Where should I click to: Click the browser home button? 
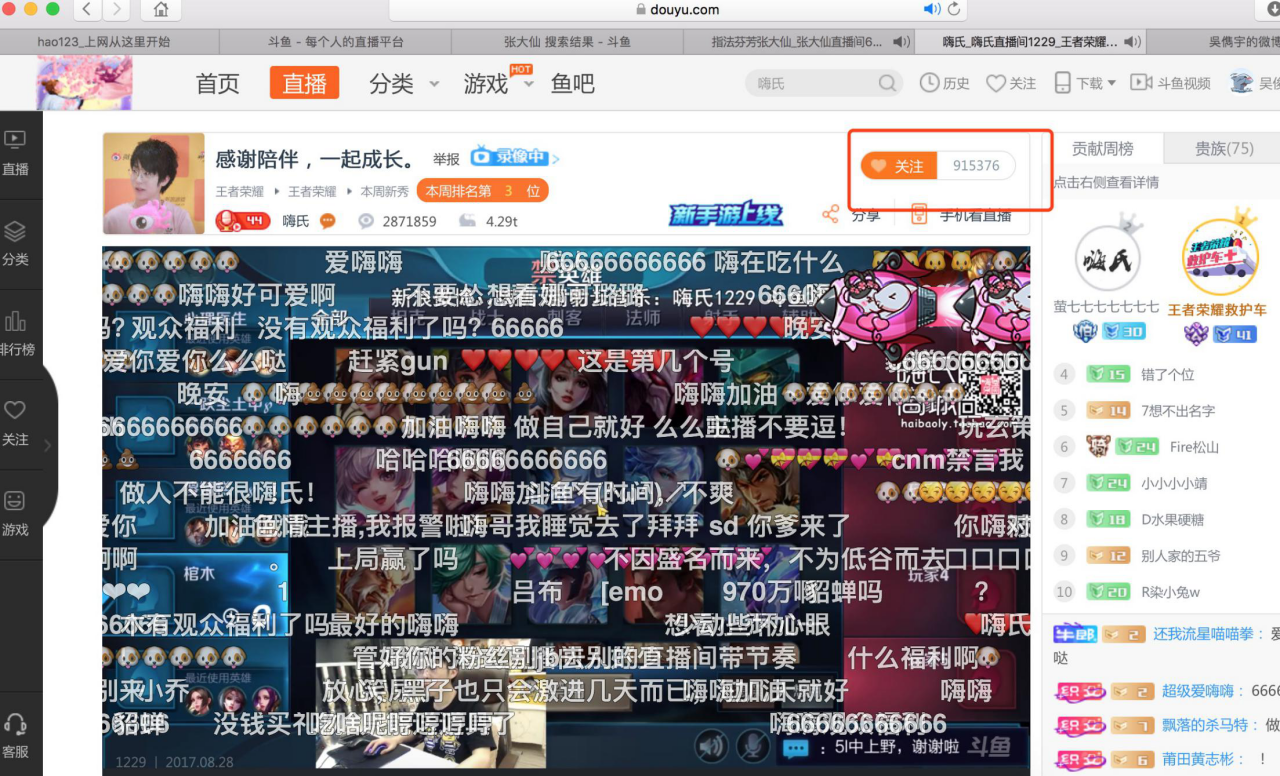pyautogui.click(x=160, y=10)
